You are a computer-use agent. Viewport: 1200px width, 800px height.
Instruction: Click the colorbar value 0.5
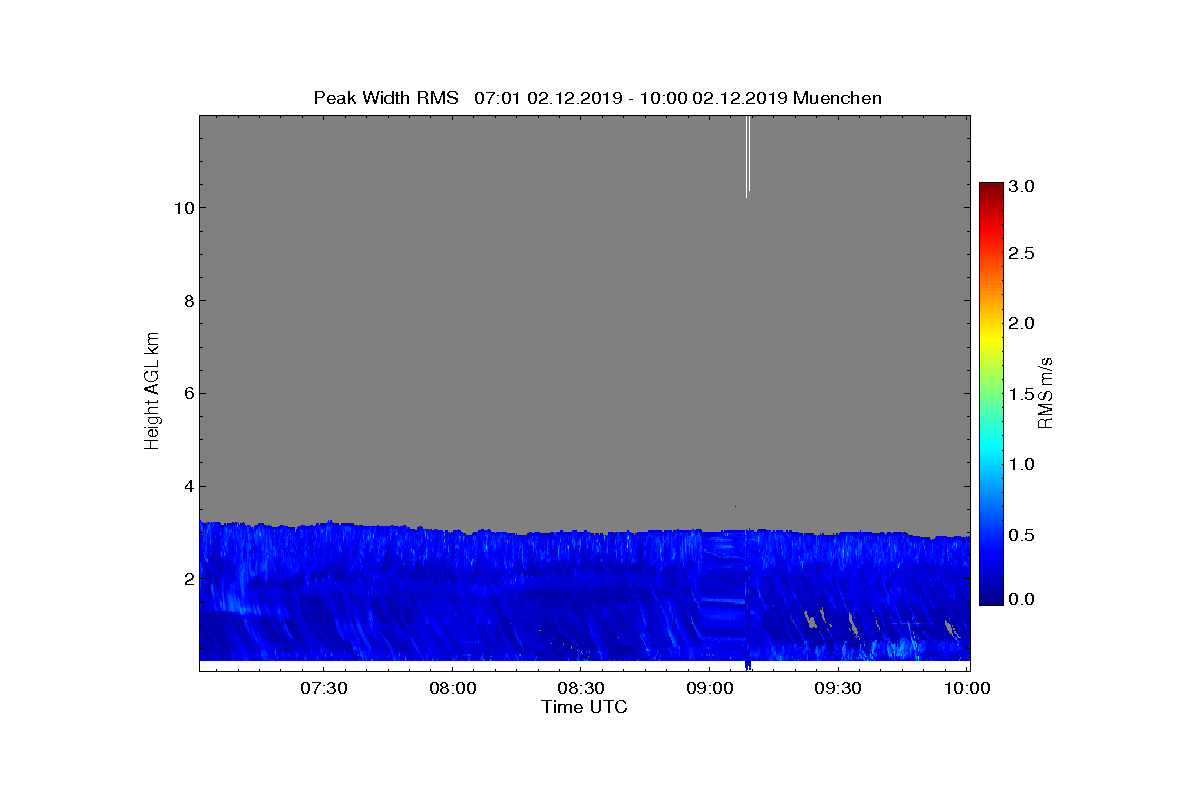click(1022, 535)
